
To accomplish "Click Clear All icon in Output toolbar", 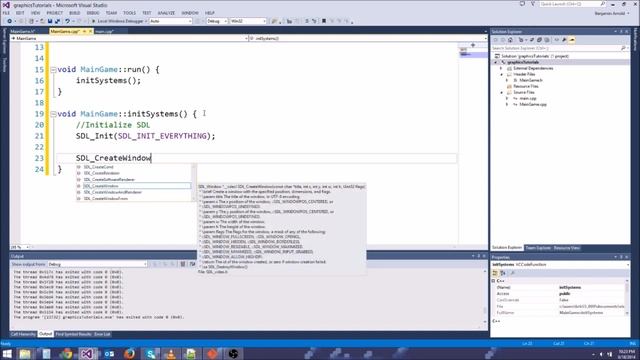I will coord(183,264).
